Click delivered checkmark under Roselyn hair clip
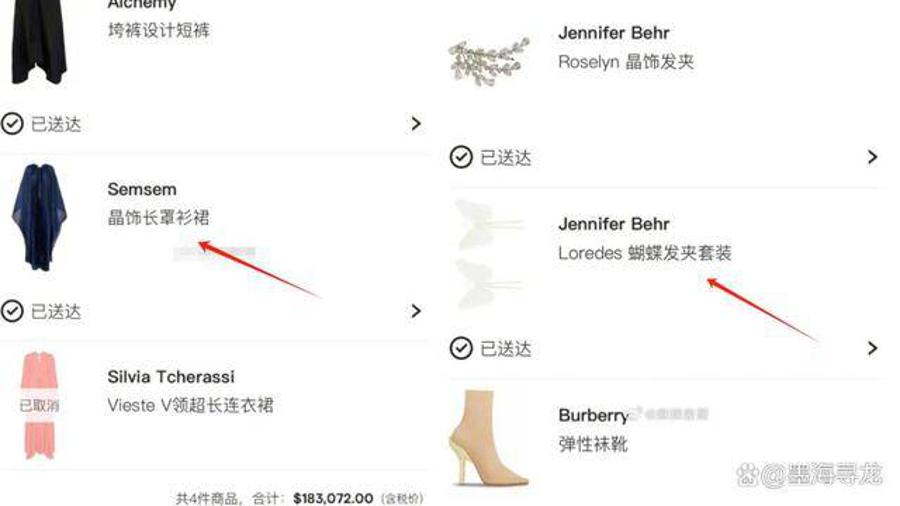This screenshot has width=900, height=506. pyautogui.click(x=461, y=157)
